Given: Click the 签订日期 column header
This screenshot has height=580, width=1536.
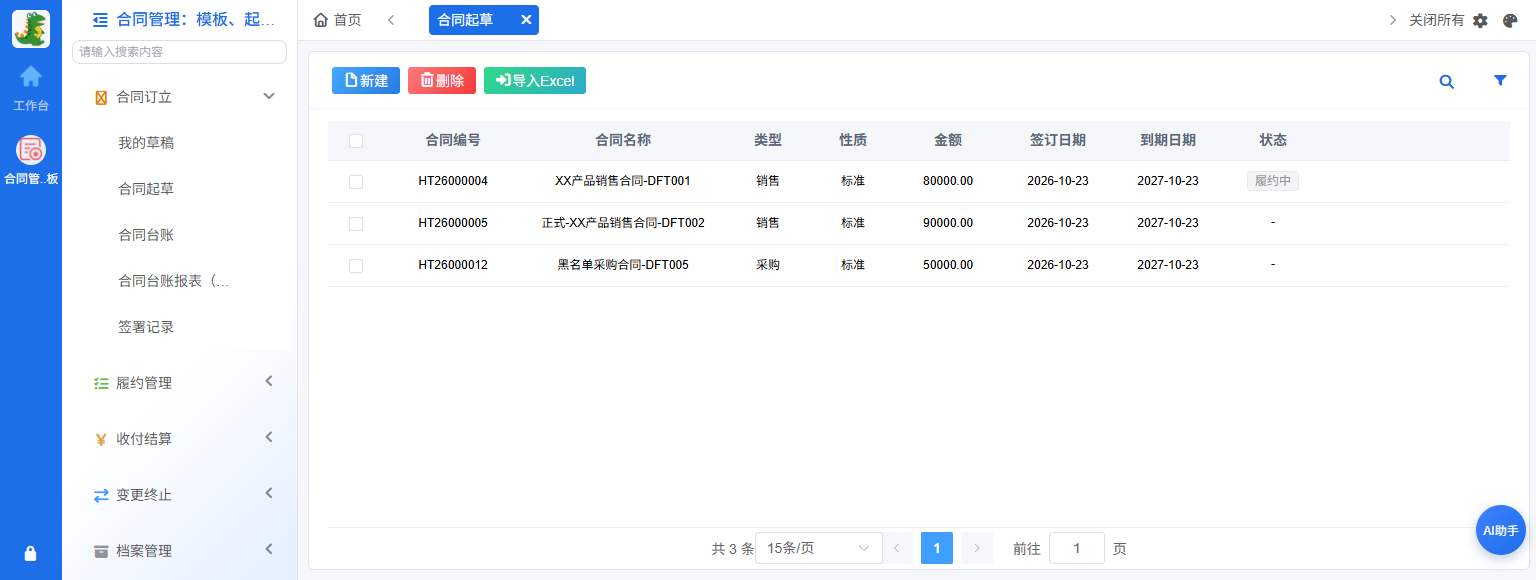Looking at the screenshot, I should pos(1058,140).
